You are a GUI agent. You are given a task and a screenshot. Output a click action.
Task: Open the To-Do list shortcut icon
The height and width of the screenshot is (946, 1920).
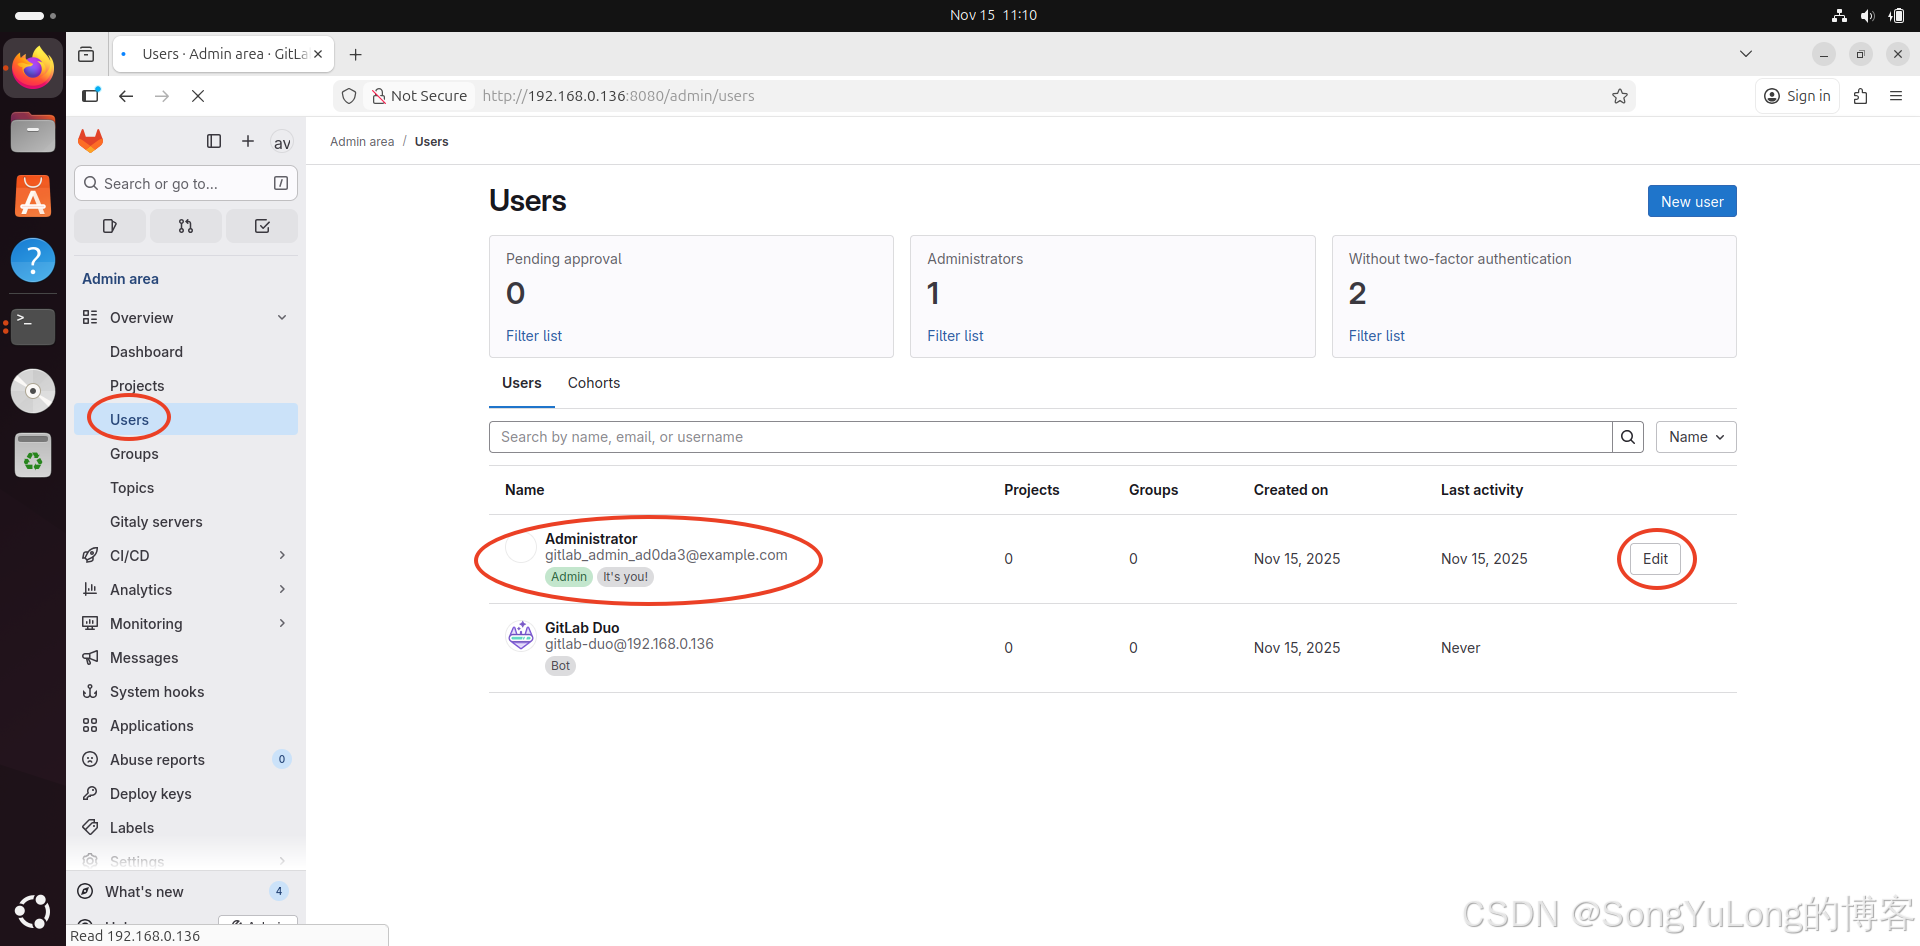pyautogui.click(x=262, y=226)
